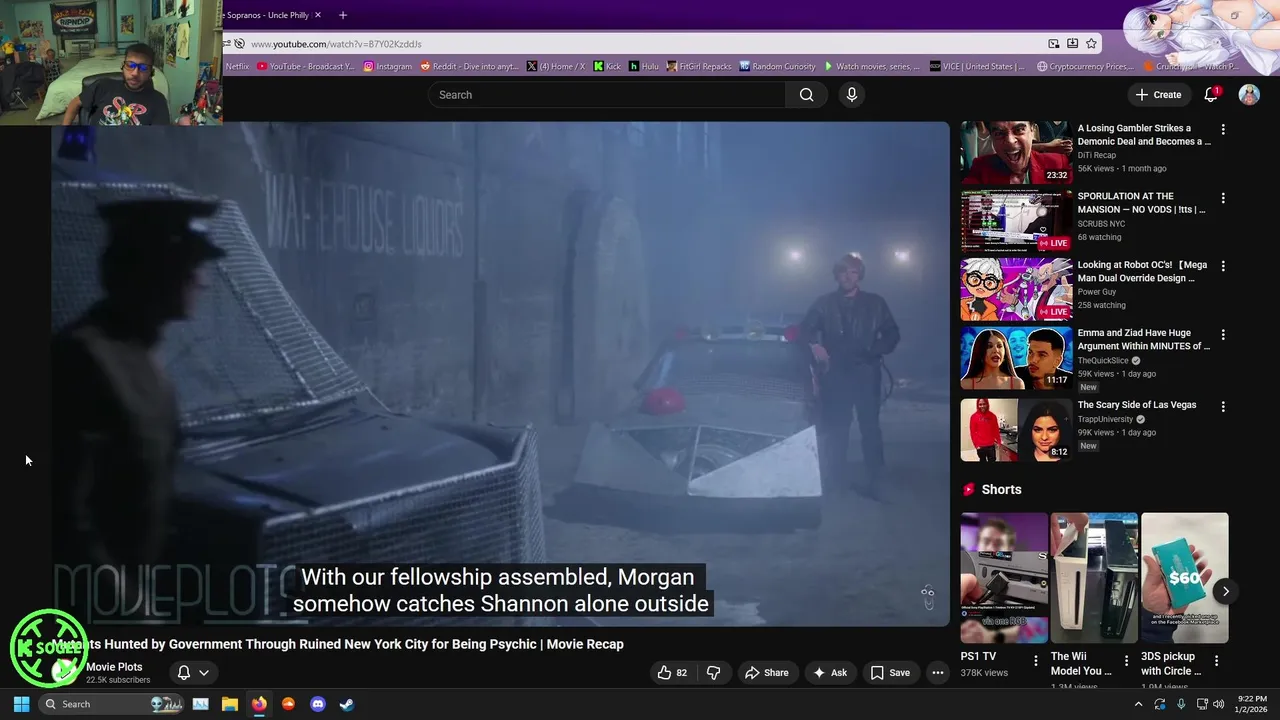The width and height of the screenshot is (1280, 720).
Task: Click the Create button
Action: [1159, 95]
